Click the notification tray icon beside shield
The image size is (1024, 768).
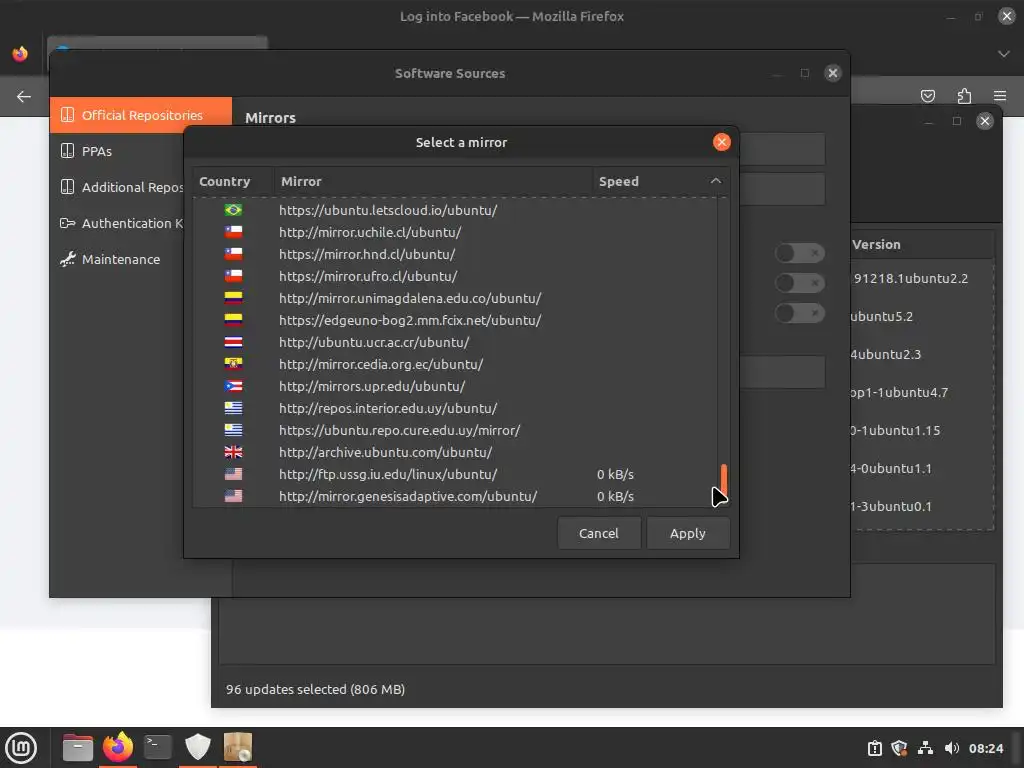click(874, 748)
